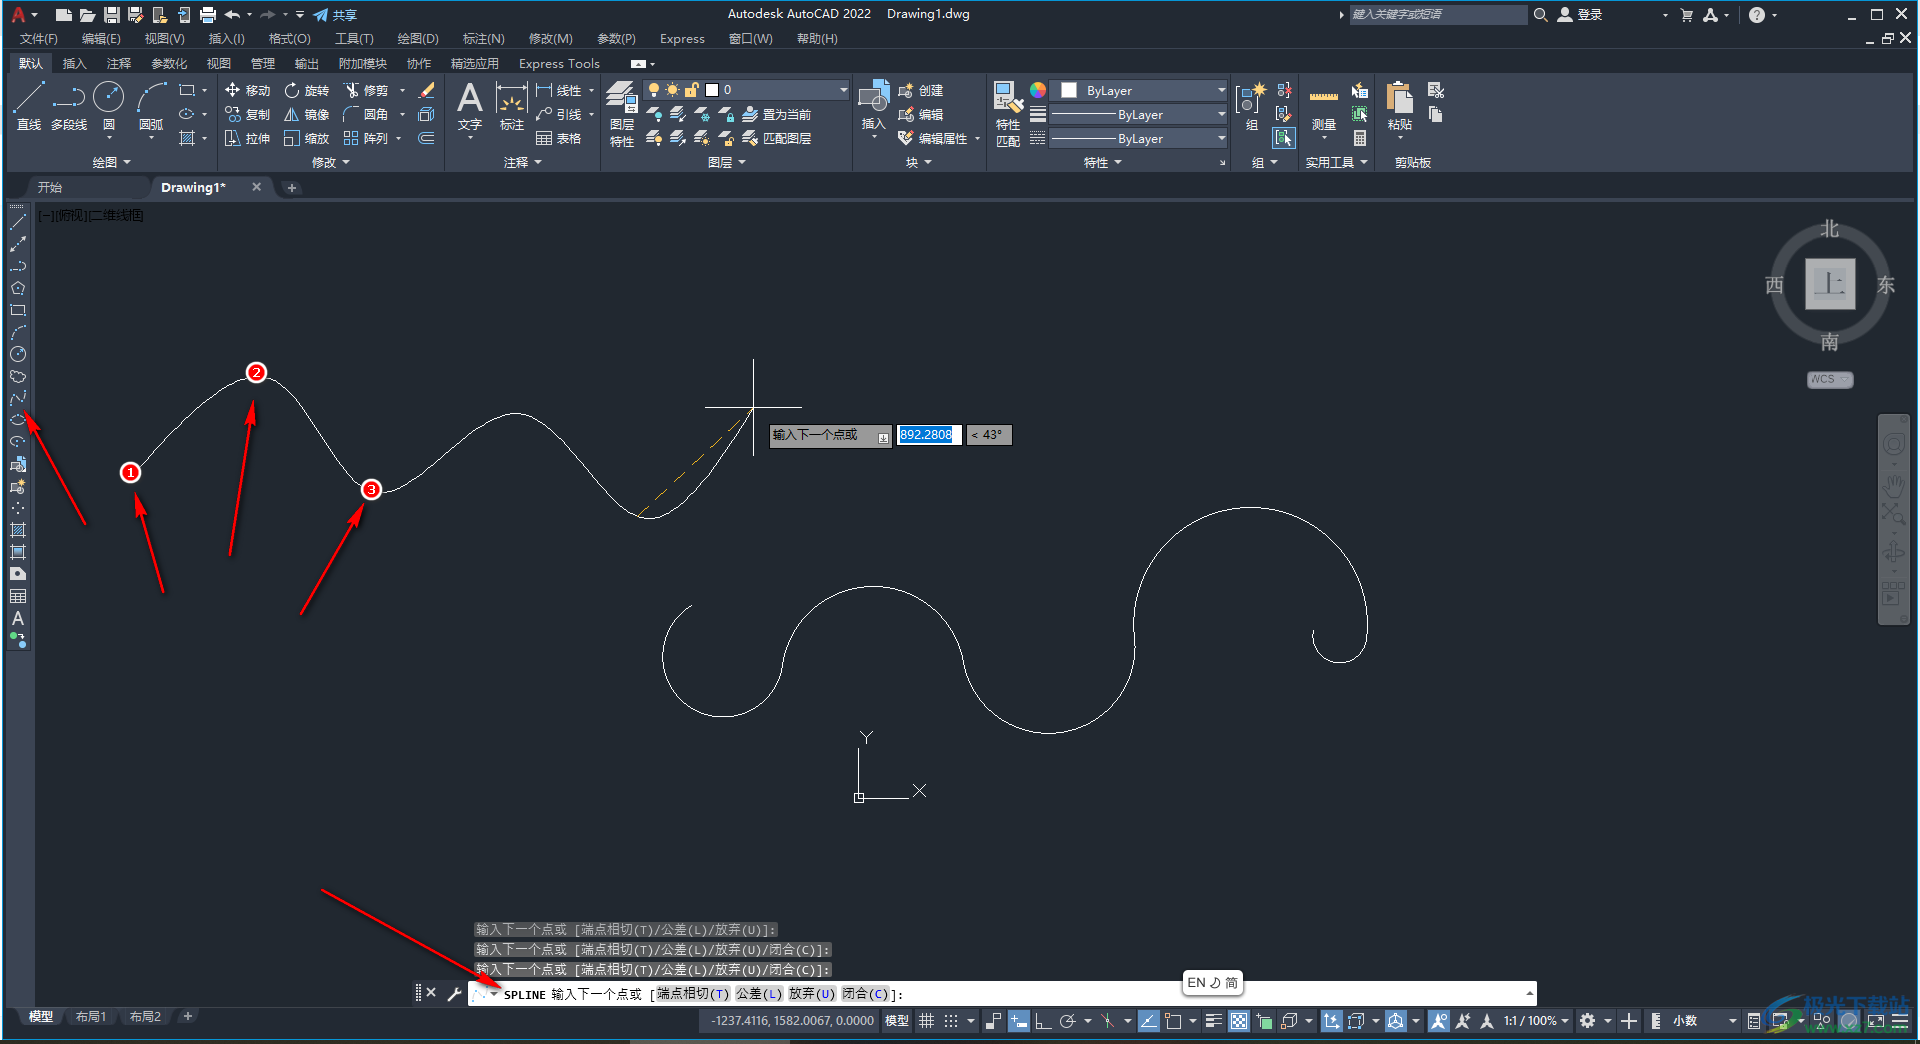Open the 文件(F) menu
The image size is (1920, 1044).
point(38,39)
